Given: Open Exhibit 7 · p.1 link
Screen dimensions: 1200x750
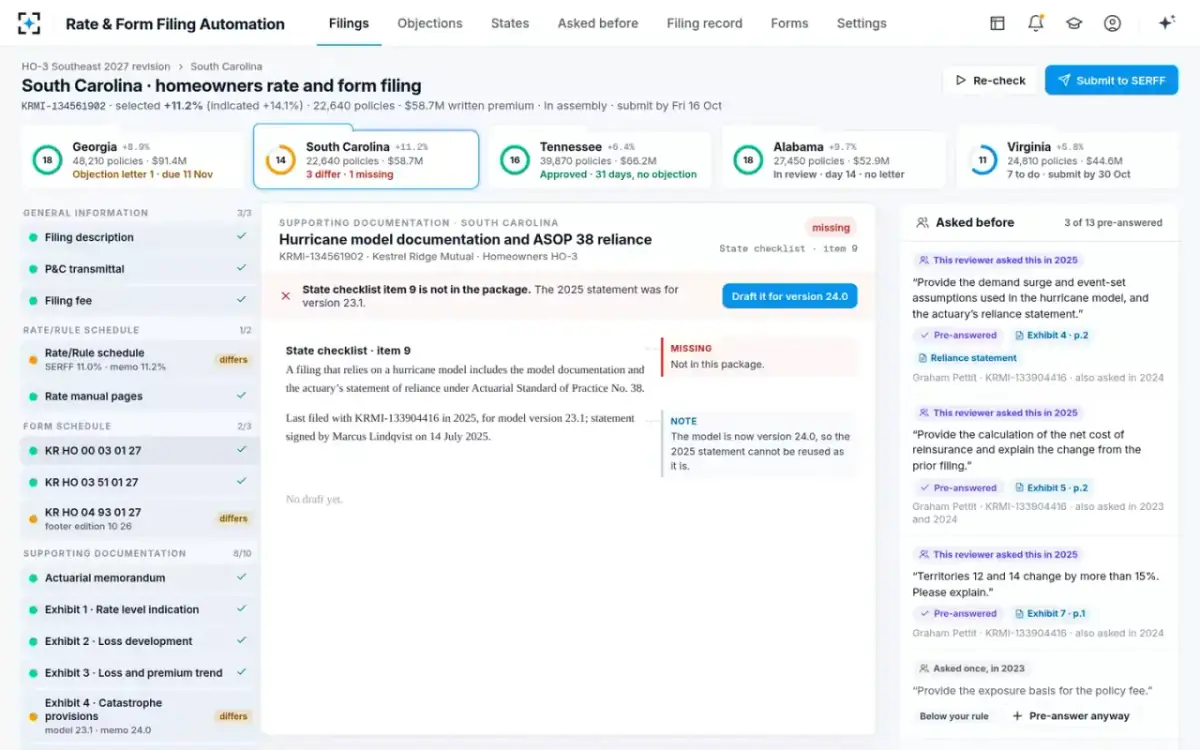Looking at the screenshot, I should coord(1051,613).
